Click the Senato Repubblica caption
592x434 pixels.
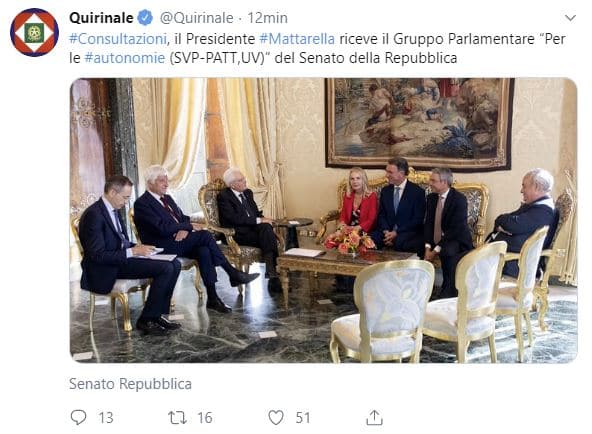(x=130, y=384)
